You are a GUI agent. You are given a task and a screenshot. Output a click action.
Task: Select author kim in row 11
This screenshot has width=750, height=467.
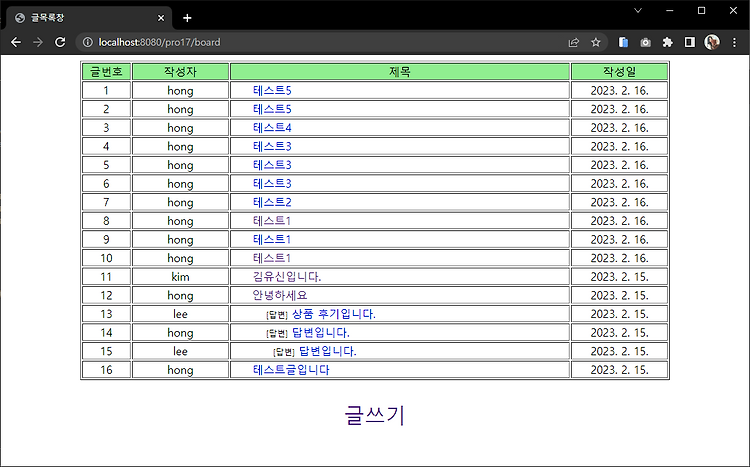coord(180,277)
